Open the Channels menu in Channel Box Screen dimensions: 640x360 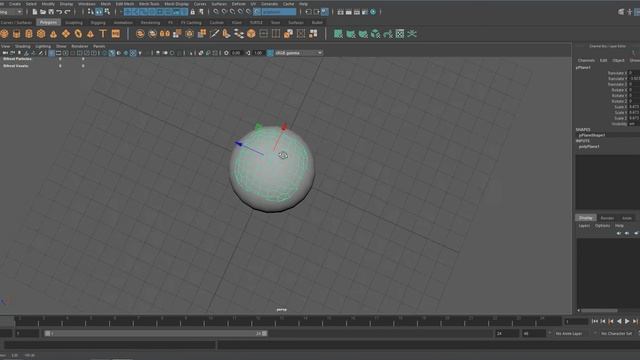pyautogui.click(x=586, y=60)
